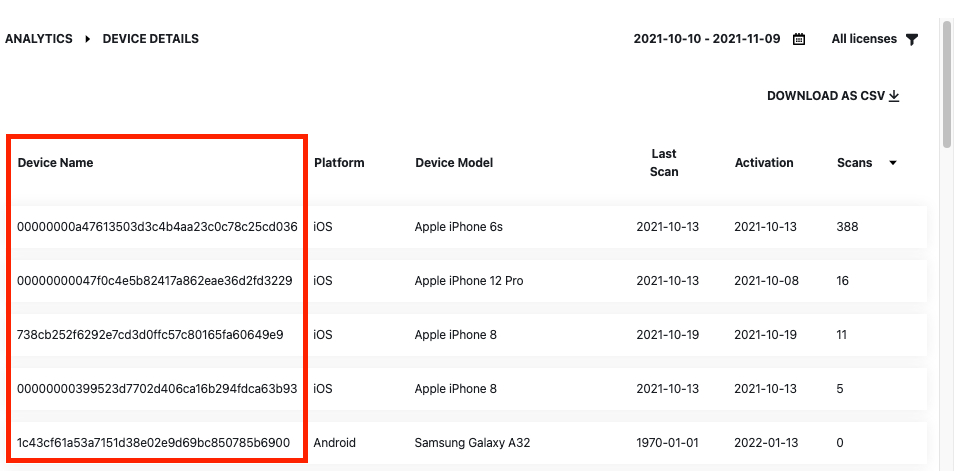Open the Samsung Galaxy A32 Android row
The height and width of the screenshot is (471, 963).
coord(467,443)
